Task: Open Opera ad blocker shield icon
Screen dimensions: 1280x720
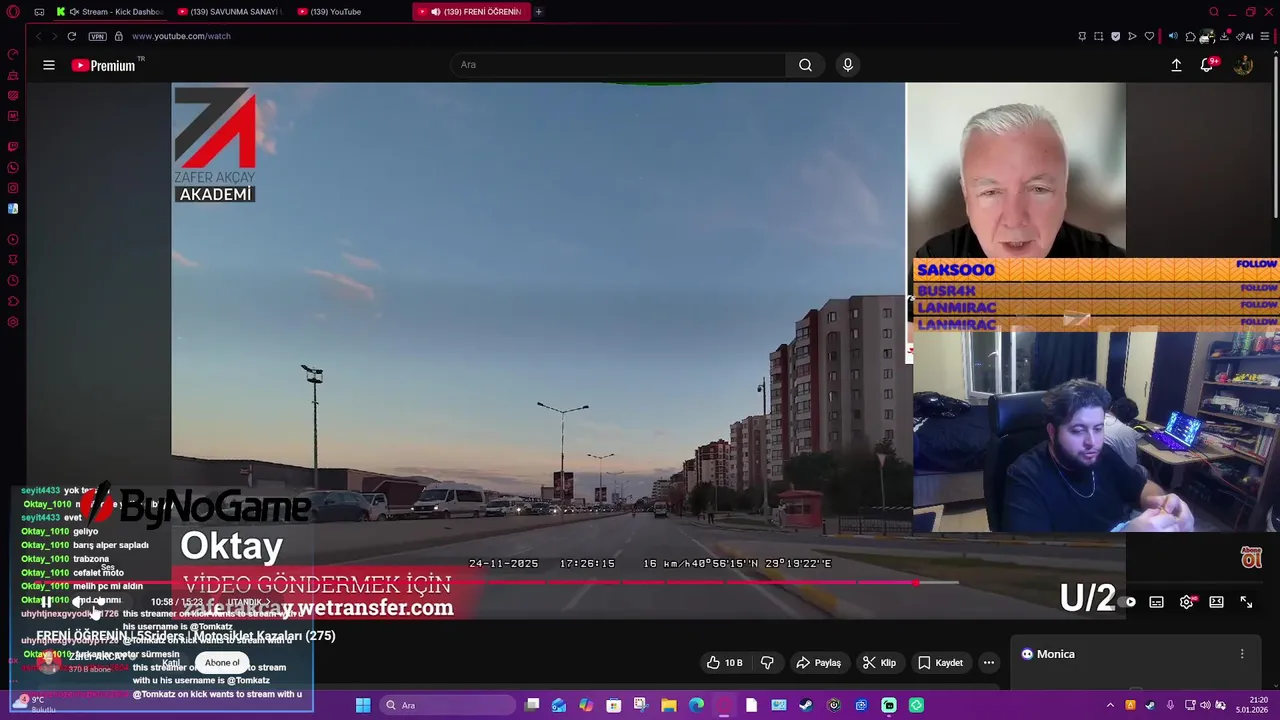Action: pos(1116,36)
